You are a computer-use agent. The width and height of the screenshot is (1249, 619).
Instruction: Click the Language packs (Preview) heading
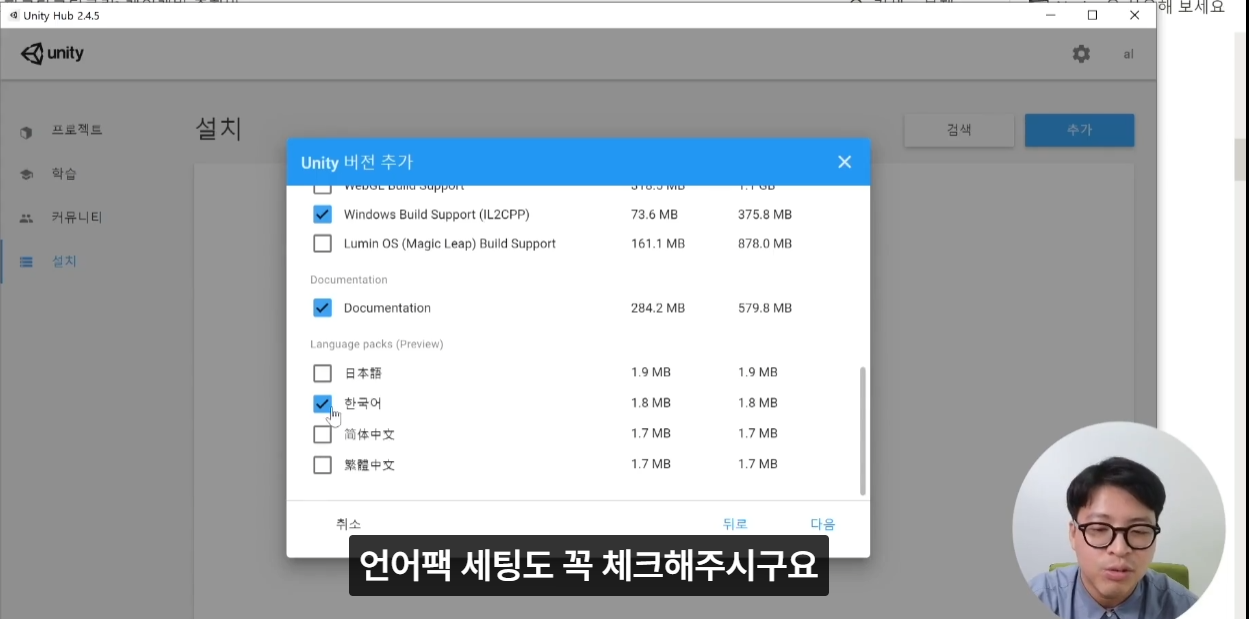(376, 344)
